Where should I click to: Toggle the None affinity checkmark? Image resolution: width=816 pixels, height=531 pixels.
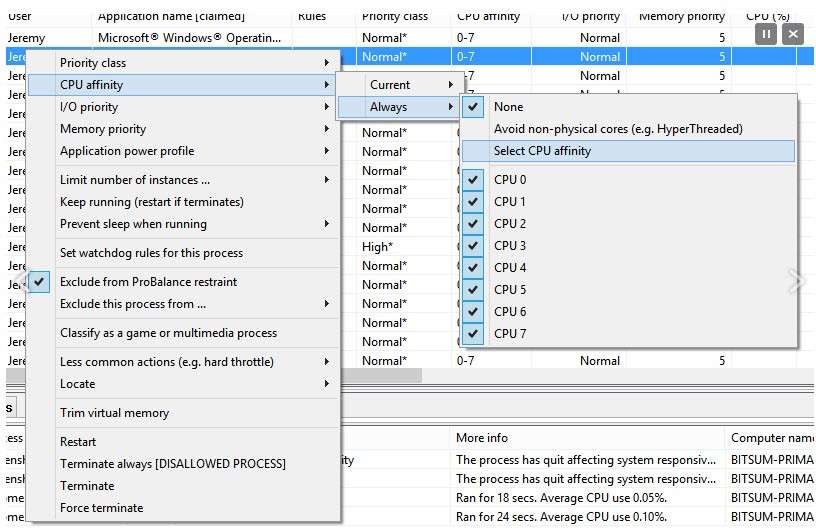tap(473, 107)
